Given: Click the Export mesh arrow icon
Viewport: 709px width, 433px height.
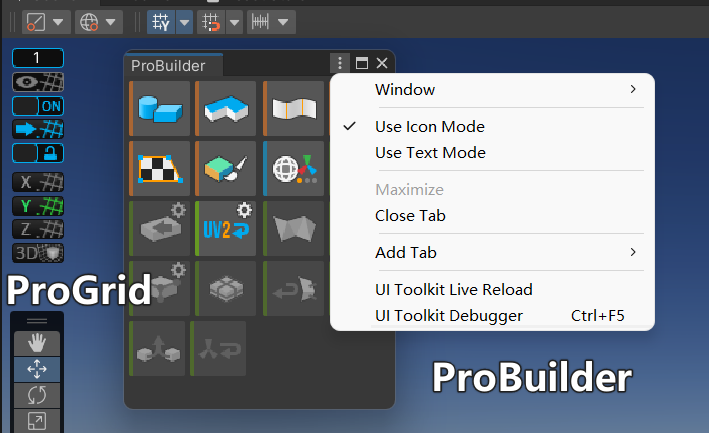Looking at the screenshot, I should (160, 230).
